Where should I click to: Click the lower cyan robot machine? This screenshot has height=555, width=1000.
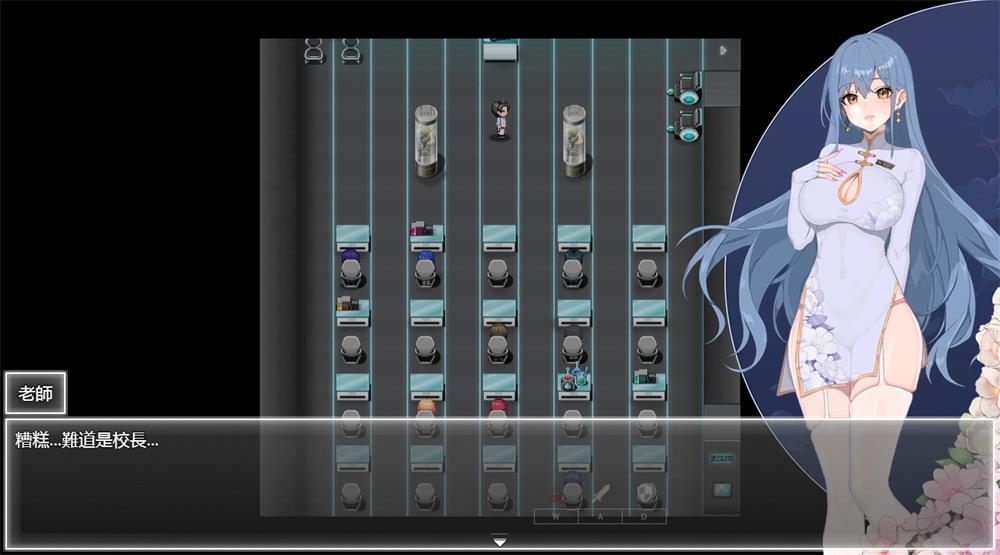click(x=685, y=127)
